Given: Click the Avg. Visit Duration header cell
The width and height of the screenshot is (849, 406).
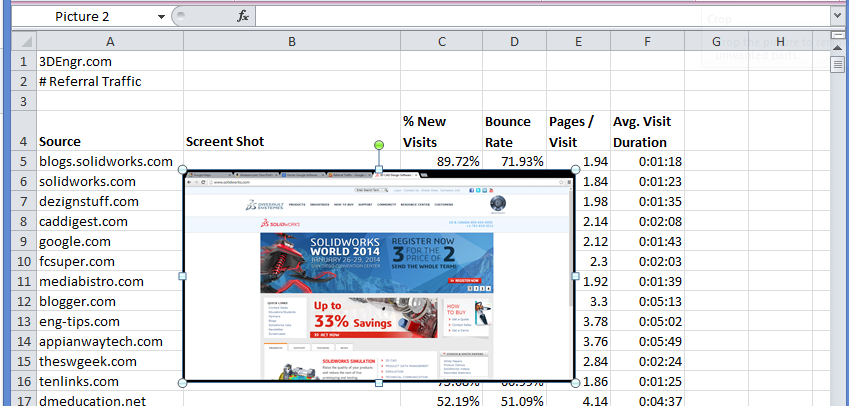Looking at the screenshot, I should coord(648,131).
